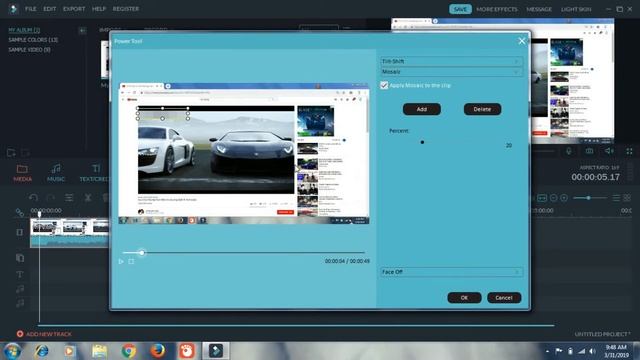The width and height of the screenshot is (640, 360).
Task: Click the Add New Track label
Action: coord(49,334)
